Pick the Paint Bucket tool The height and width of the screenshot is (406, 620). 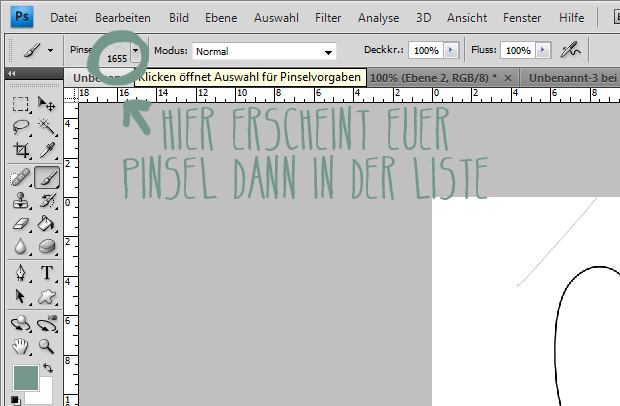pos(46,223)
